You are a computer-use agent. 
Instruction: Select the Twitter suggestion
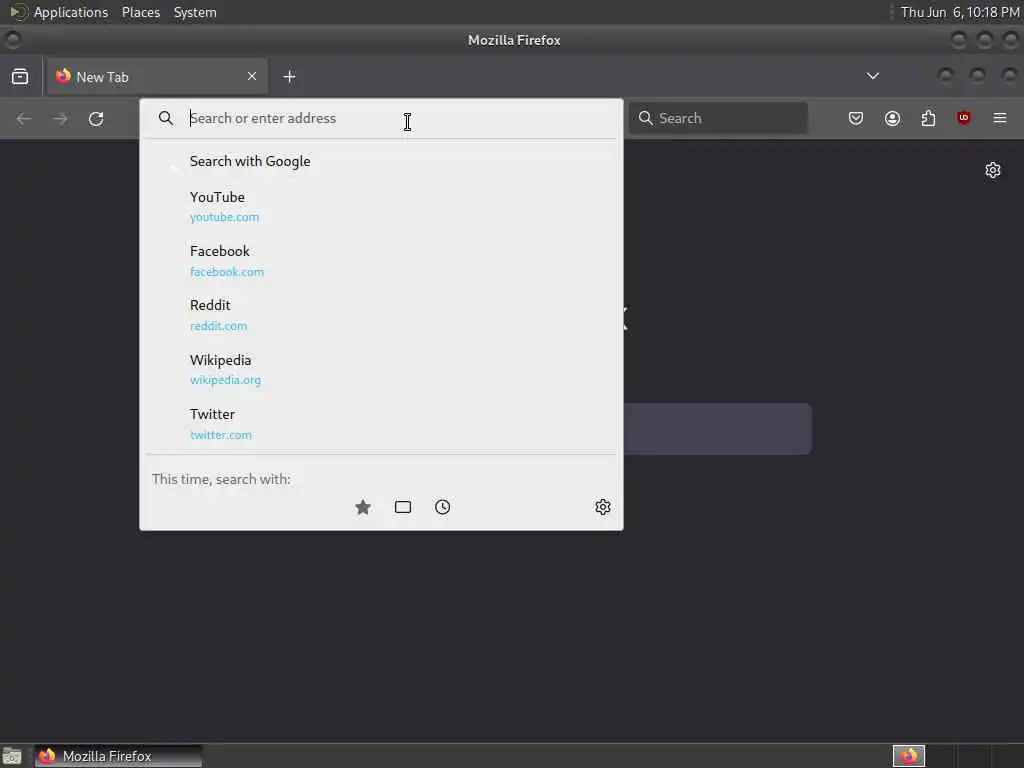point(381,424)
